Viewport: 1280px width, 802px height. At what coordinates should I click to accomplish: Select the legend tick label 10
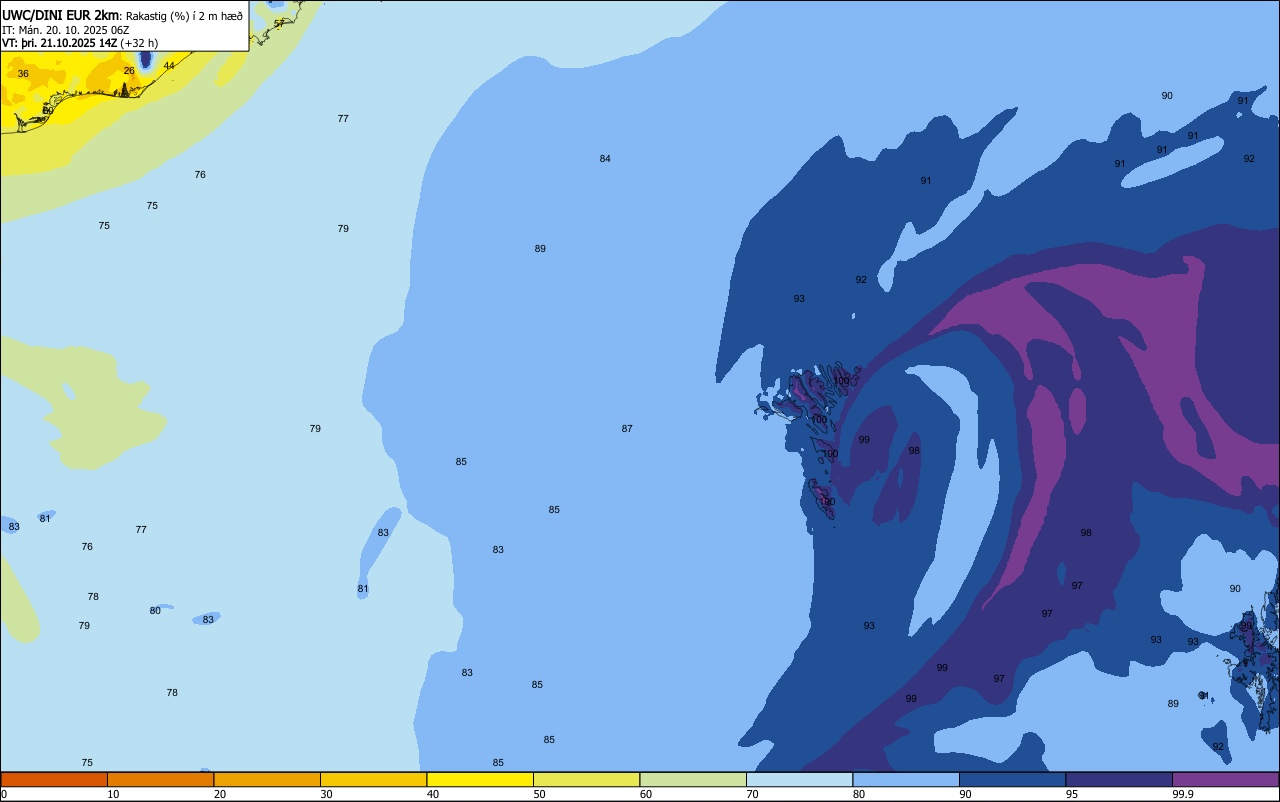pos(113,794)
